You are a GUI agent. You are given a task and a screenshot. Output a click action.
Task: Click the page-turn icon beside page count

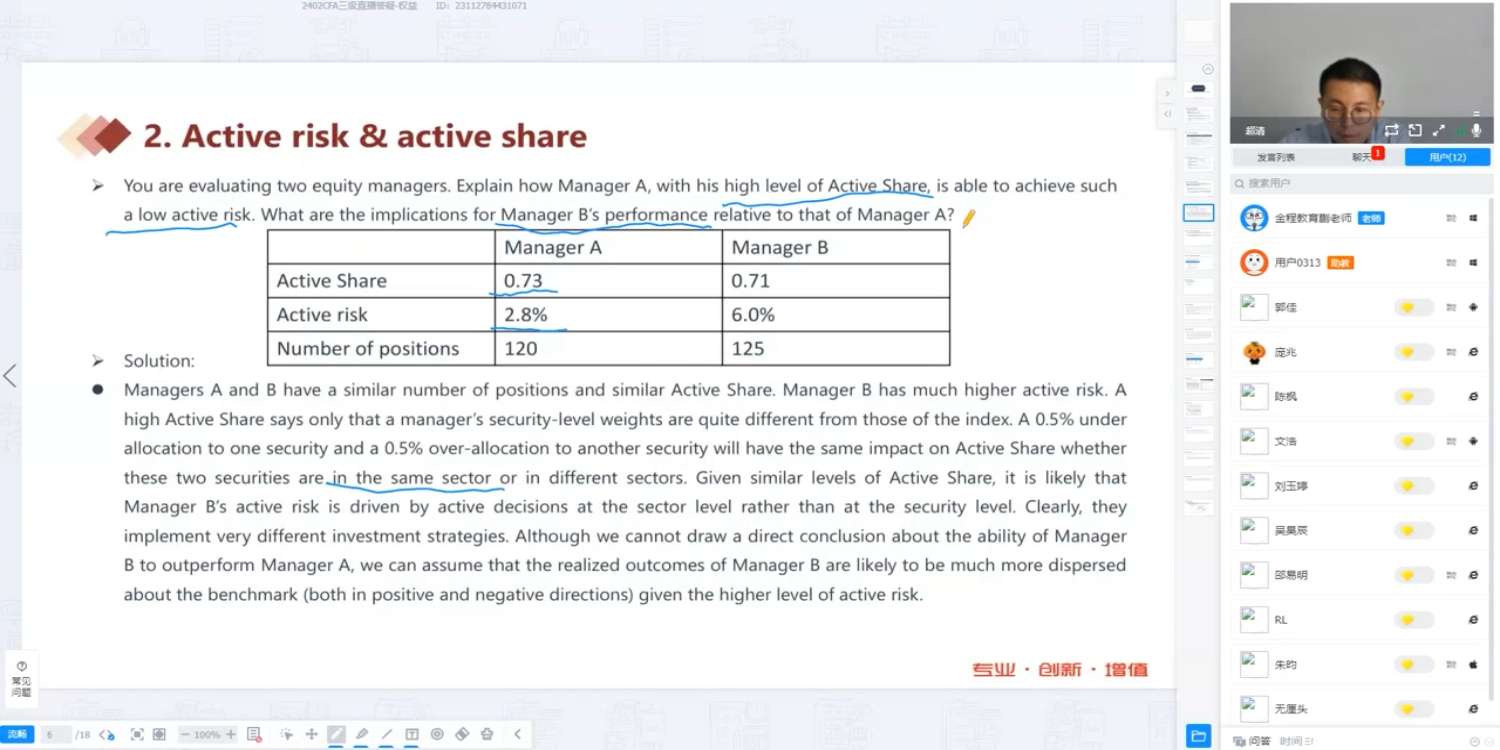coord(107,735)
